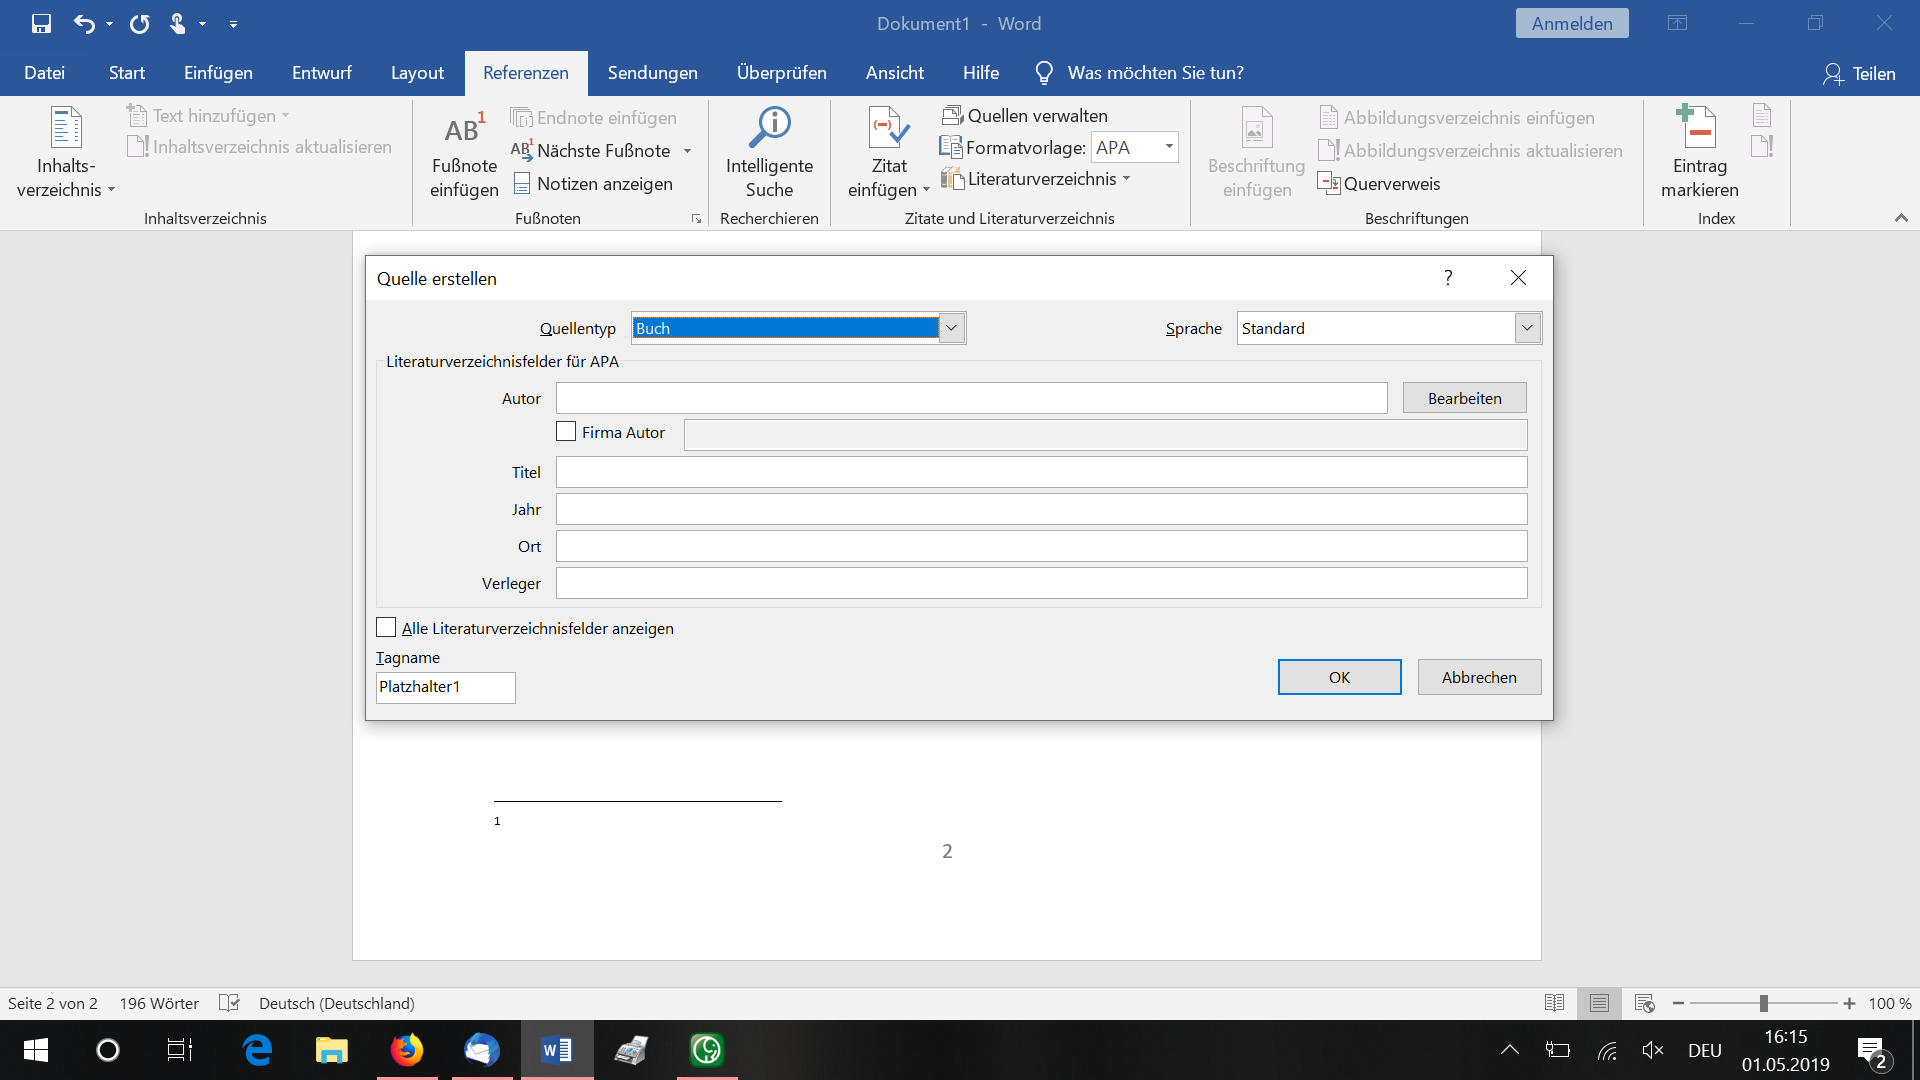Open Microsoft Edge from the taskbar
Viewport: 1920px width, 1080px height.
coord(257,1050)
